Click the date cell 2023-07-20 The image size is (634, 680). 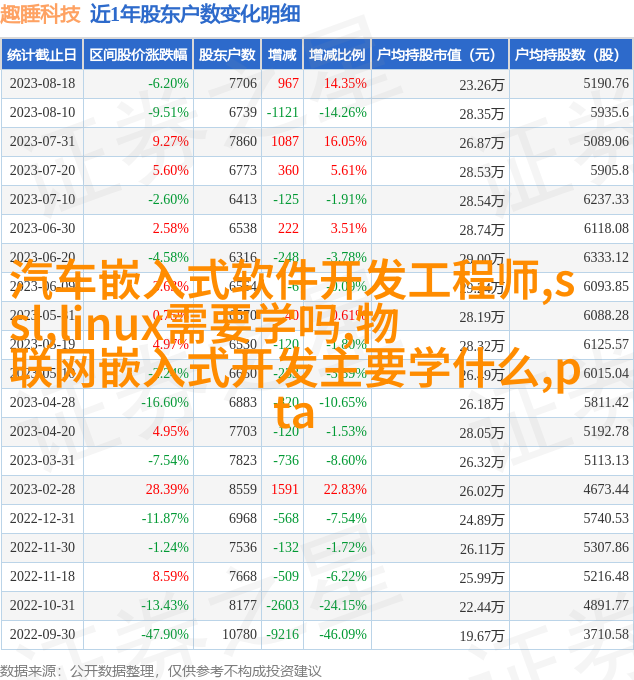pos(42,170)
